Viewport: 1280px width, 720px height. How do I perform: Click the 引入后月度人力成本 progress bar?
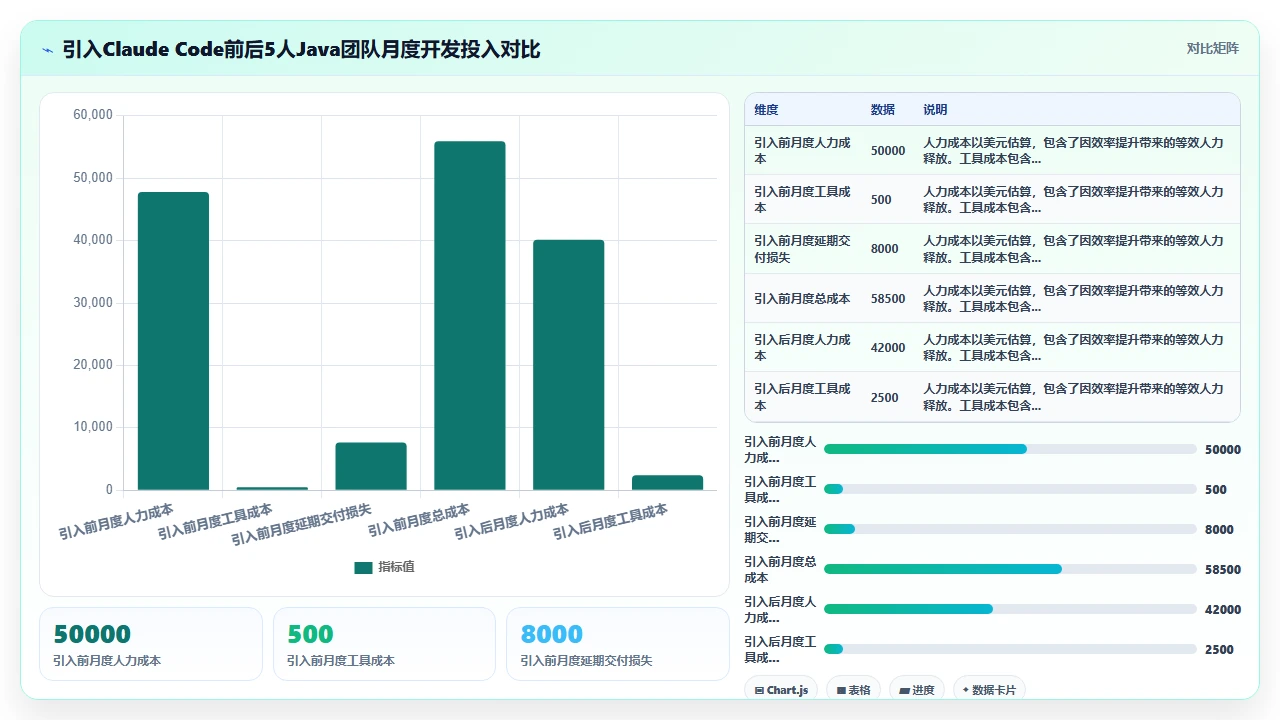(1010, 609)
